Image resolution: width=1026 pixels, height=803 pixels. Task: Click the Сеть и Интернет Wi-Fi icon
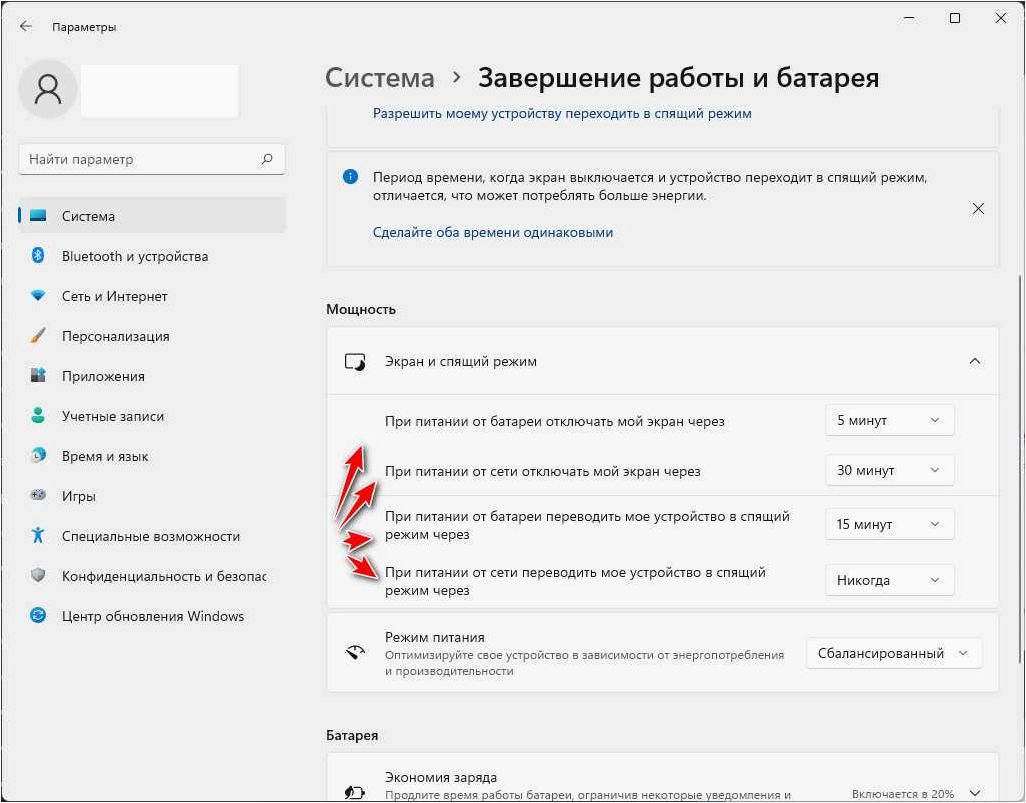38,296
